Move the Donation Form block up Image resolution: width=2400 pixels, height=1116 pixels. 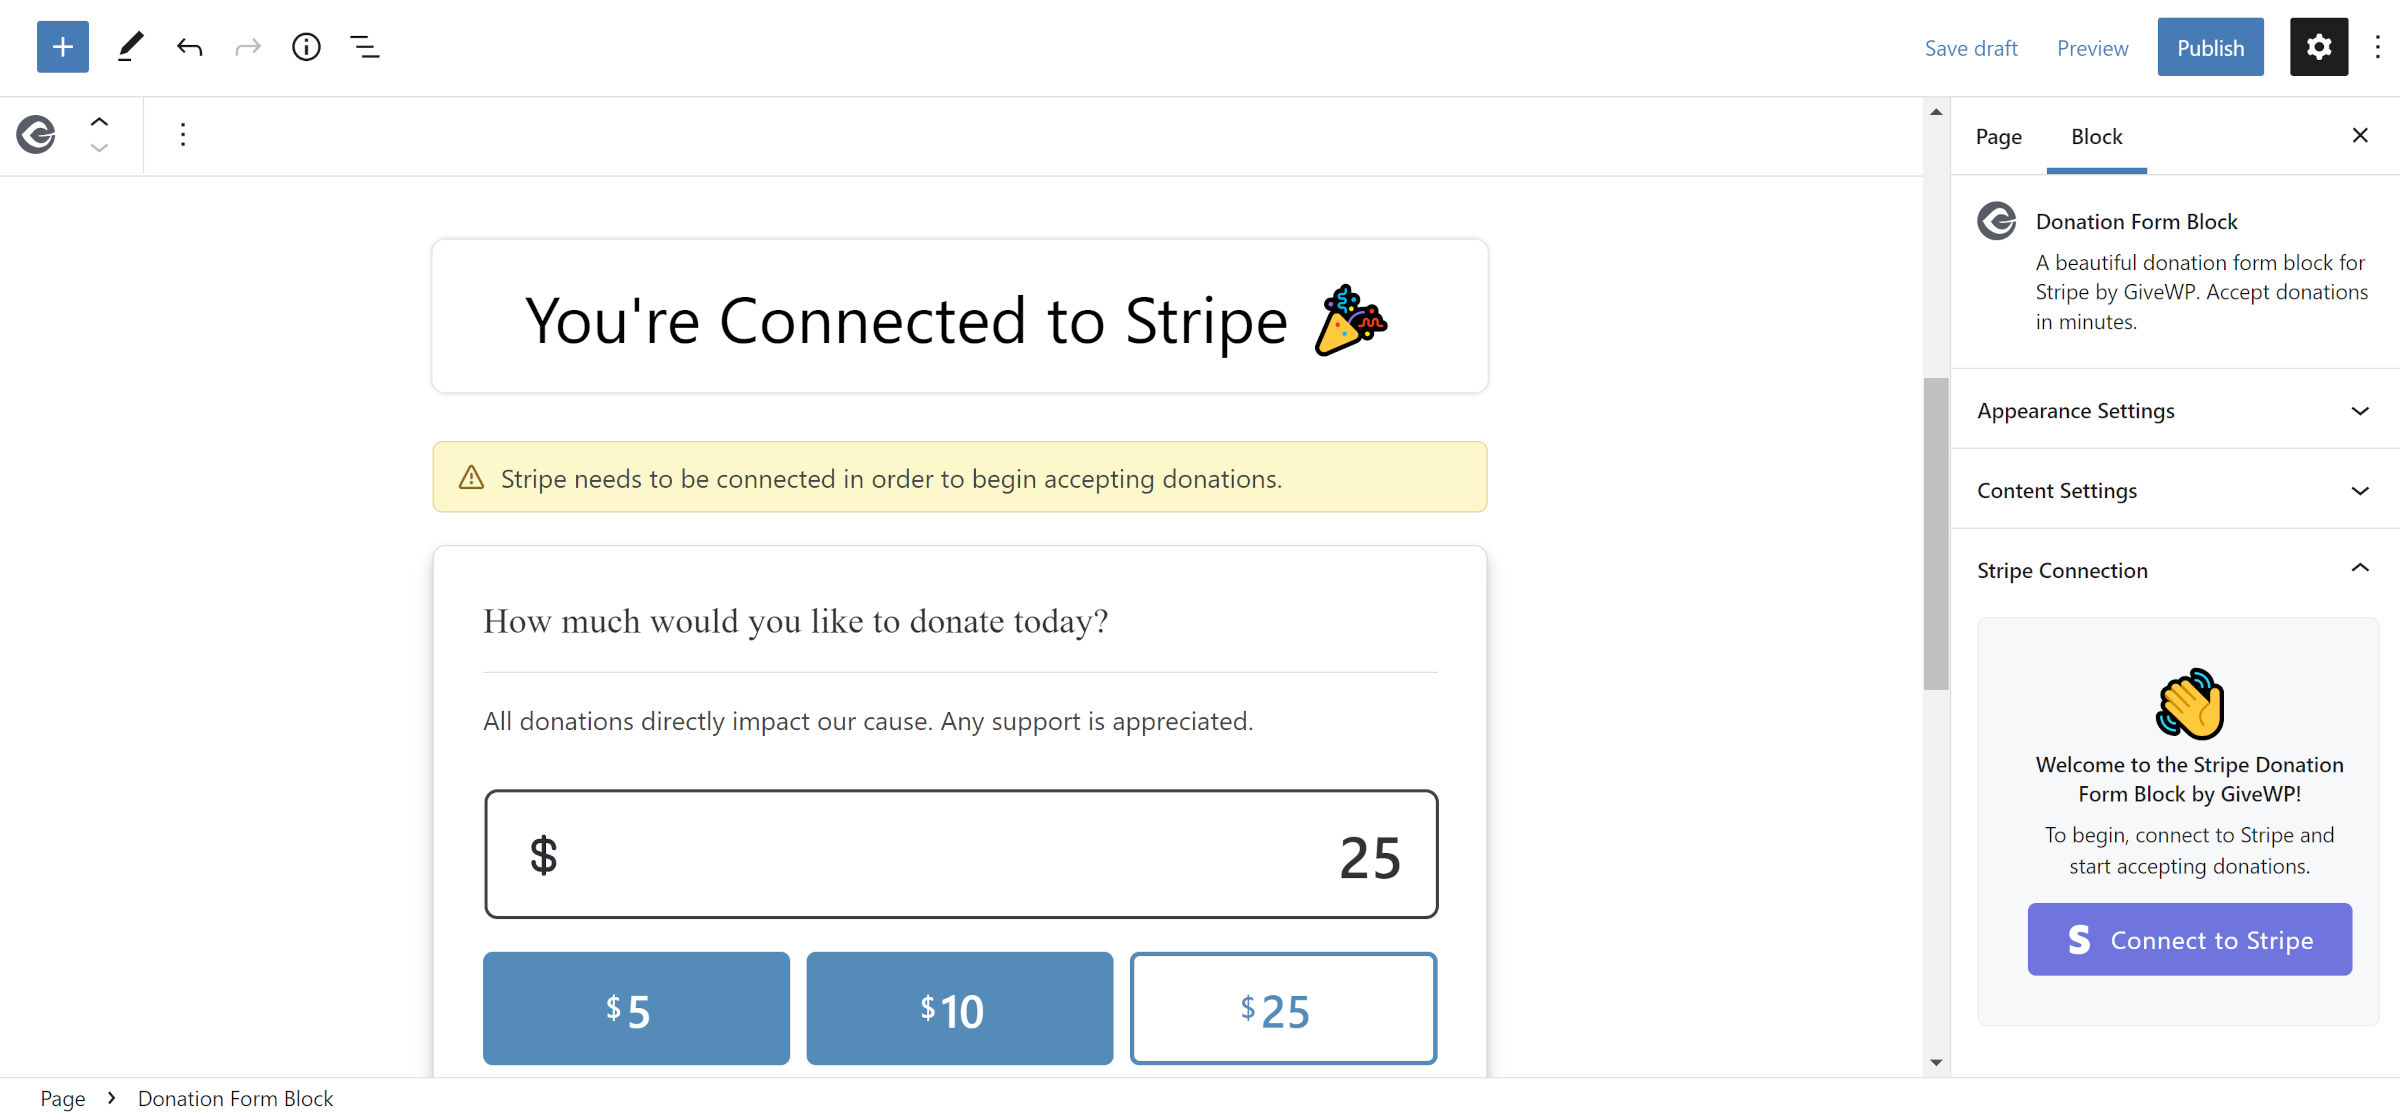(x=99, y=119)
